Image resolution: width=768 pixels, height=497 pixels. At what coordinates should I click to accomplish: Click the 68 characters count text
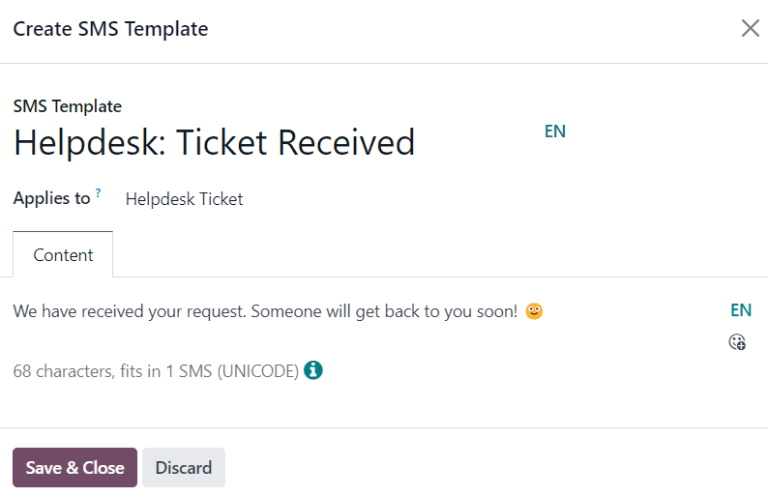pyautogui.click(x=61, y=371)
